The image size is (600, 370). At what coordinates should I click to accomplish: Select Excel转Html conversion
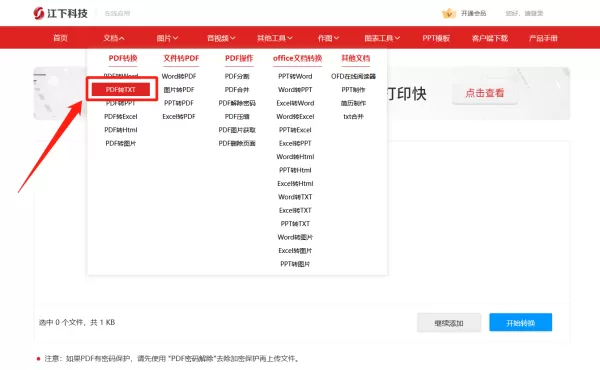pyautogui.click(x=295, y=184)
